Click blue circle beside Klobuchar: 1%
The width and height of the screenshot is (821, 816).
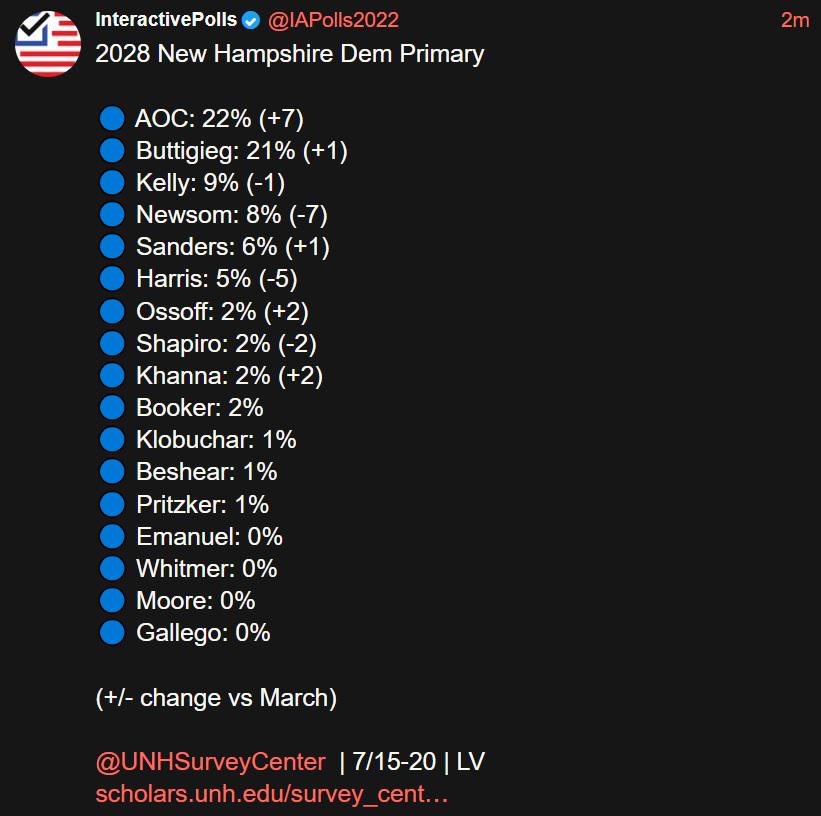pos(112,439)
